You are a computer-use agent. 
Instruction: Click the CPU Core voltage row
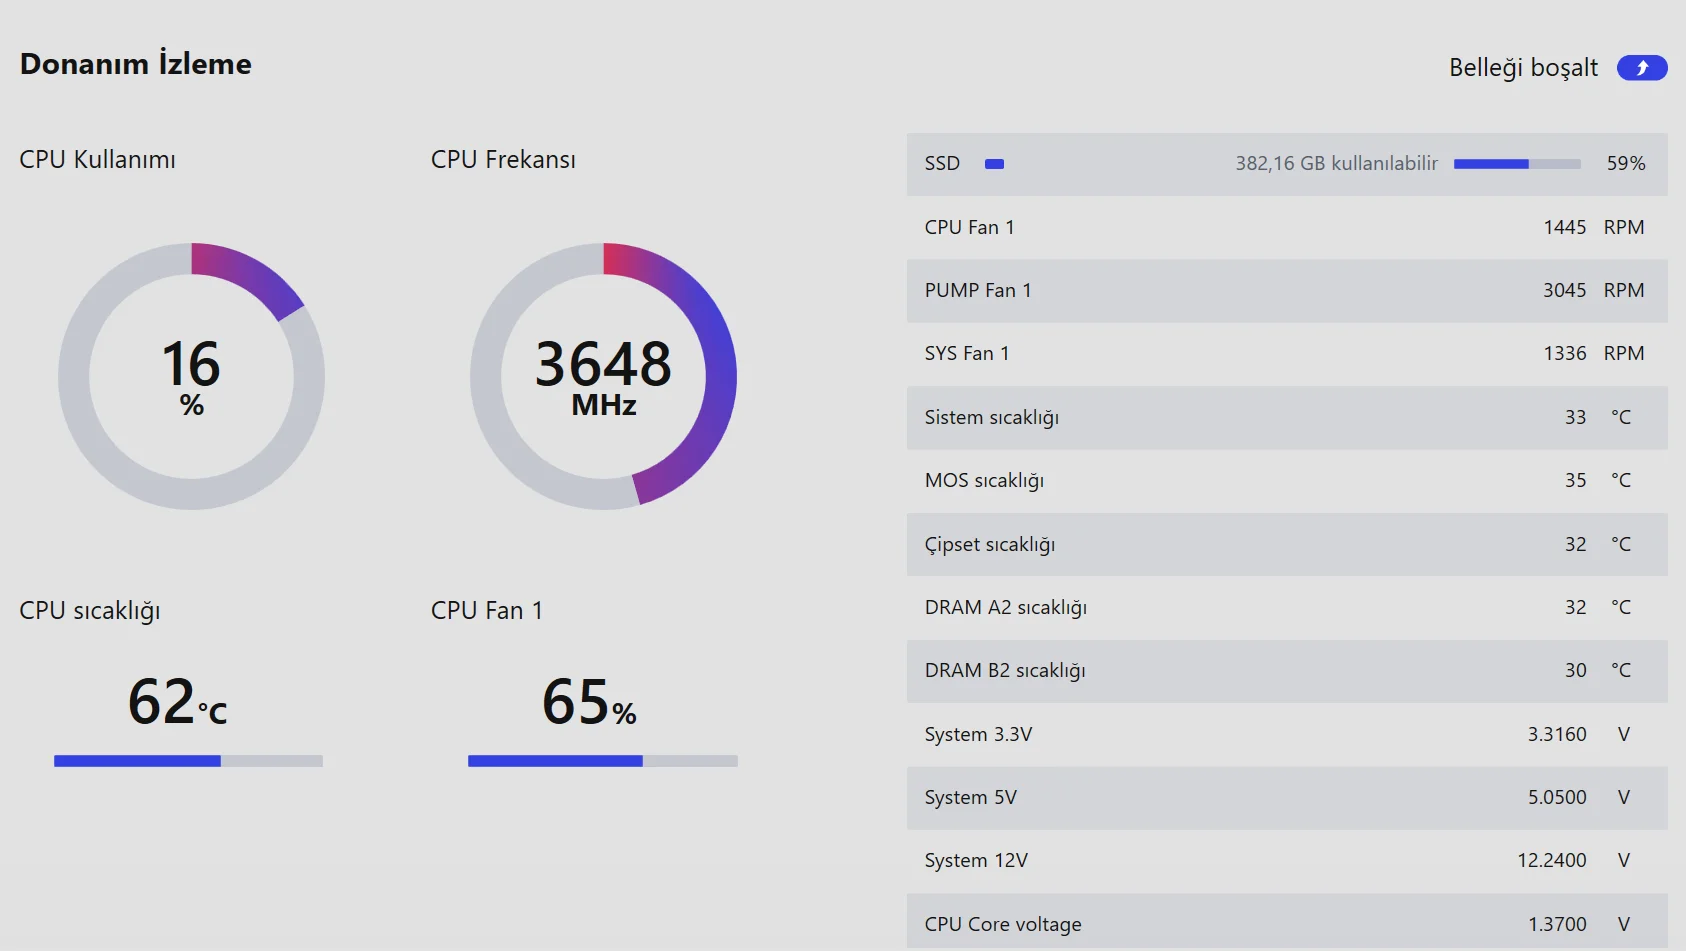(x=1286, y=924)
